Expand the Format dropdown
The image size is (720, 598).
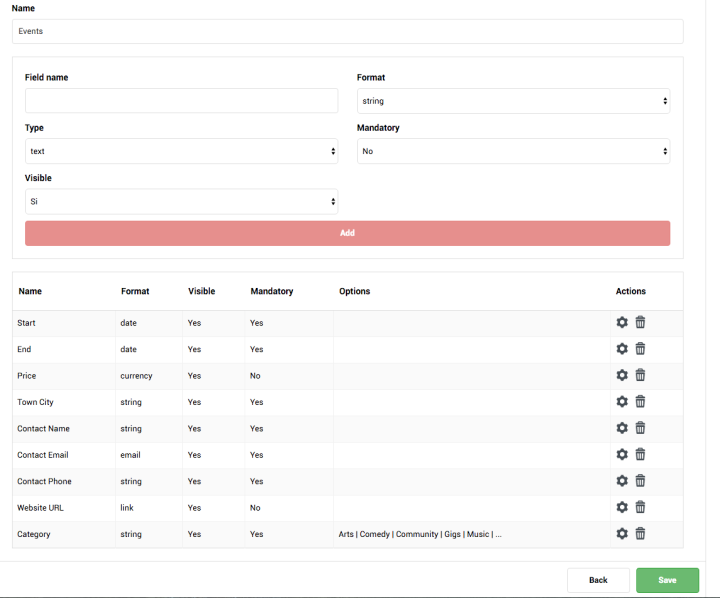(513, 101)
